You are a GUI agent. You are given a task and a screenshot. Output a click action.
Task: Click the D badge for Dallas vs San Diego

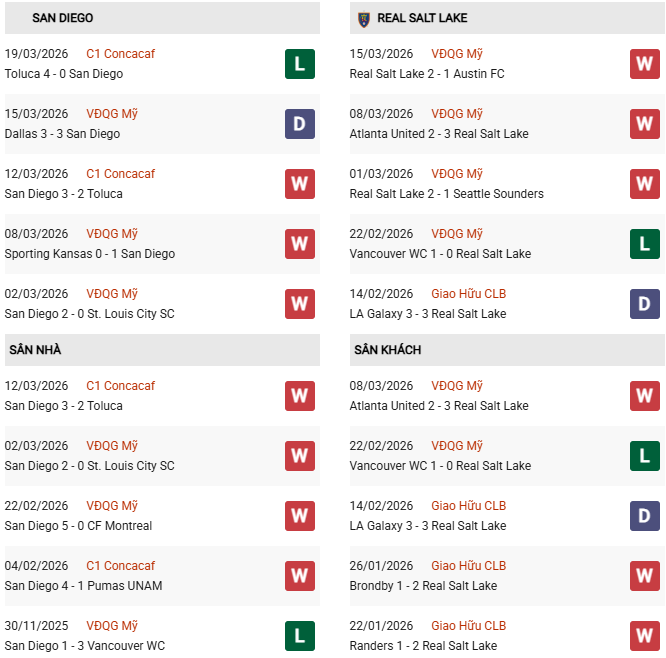tap(300, 124)
